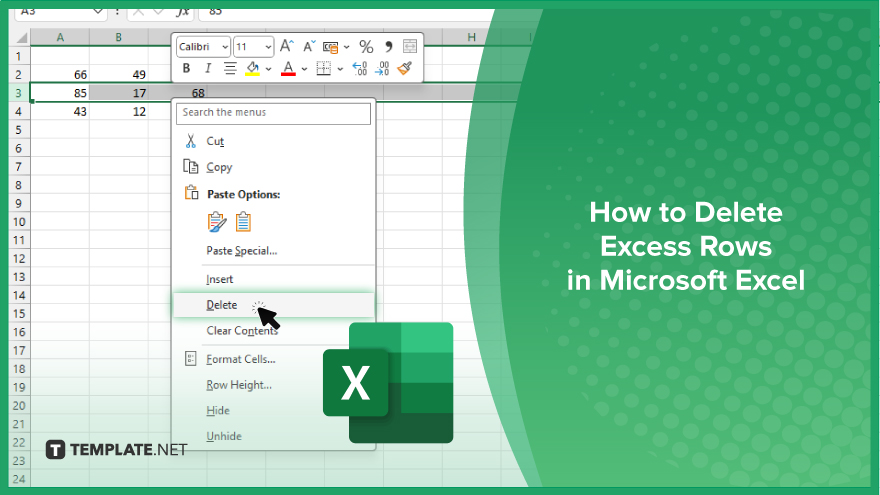The width and height of the screenshot is (880, 495).
Task: Click the Bold button in mini toolbar
Action: [186, 68]
